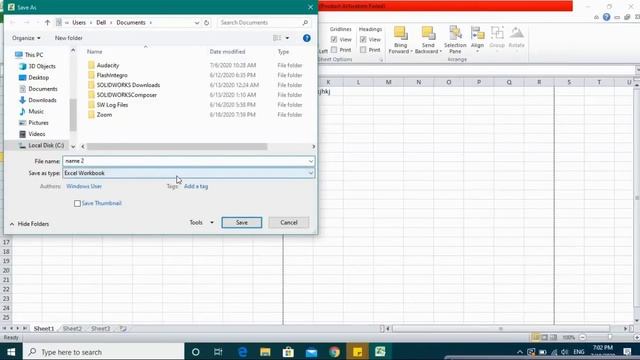
Task: Click Excel's horizontal sheet scrollbar
Action: click(501, 329)
